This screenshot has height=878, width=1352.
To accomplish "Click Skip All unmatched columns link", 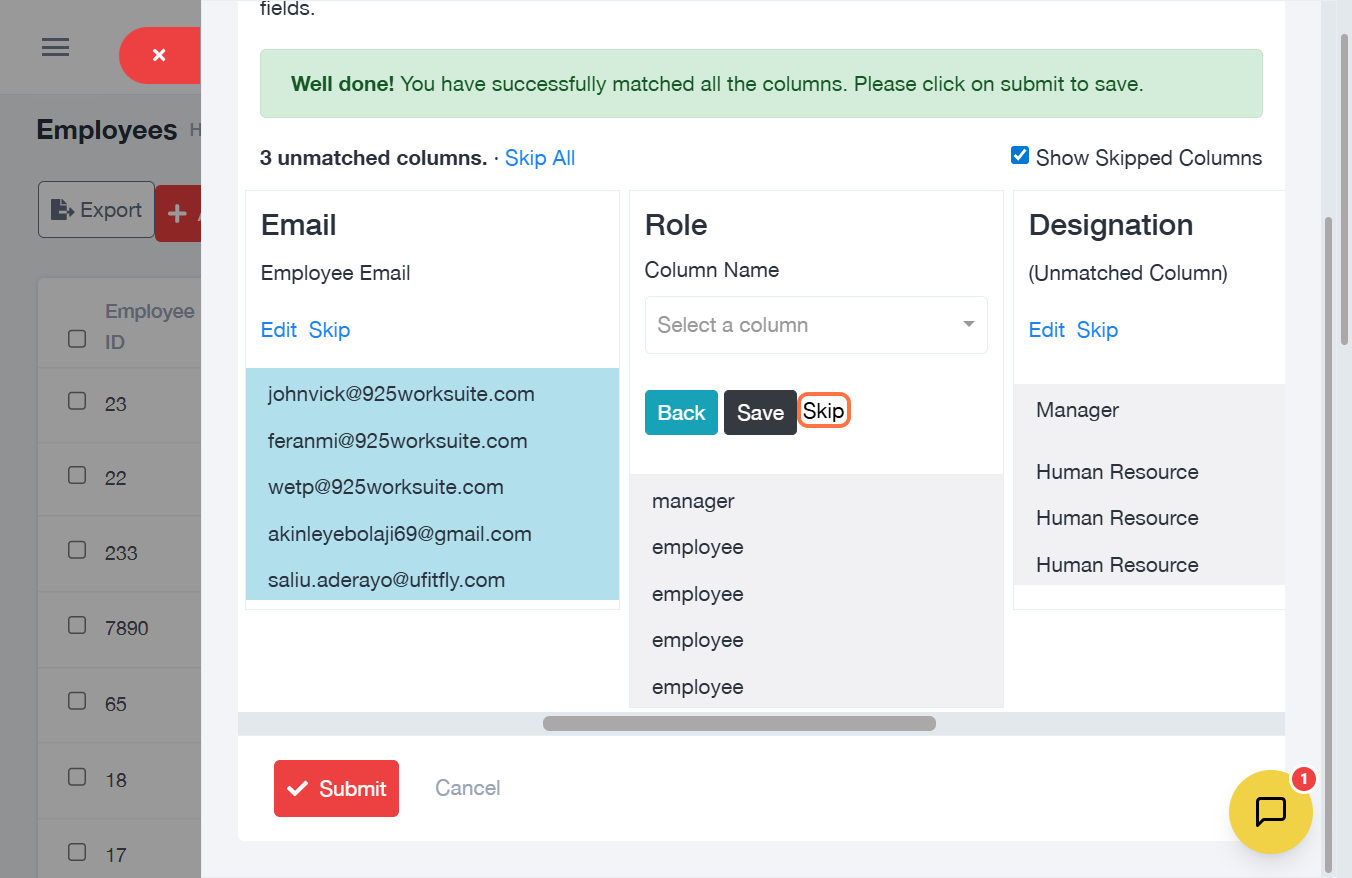I will pos(539,158).
